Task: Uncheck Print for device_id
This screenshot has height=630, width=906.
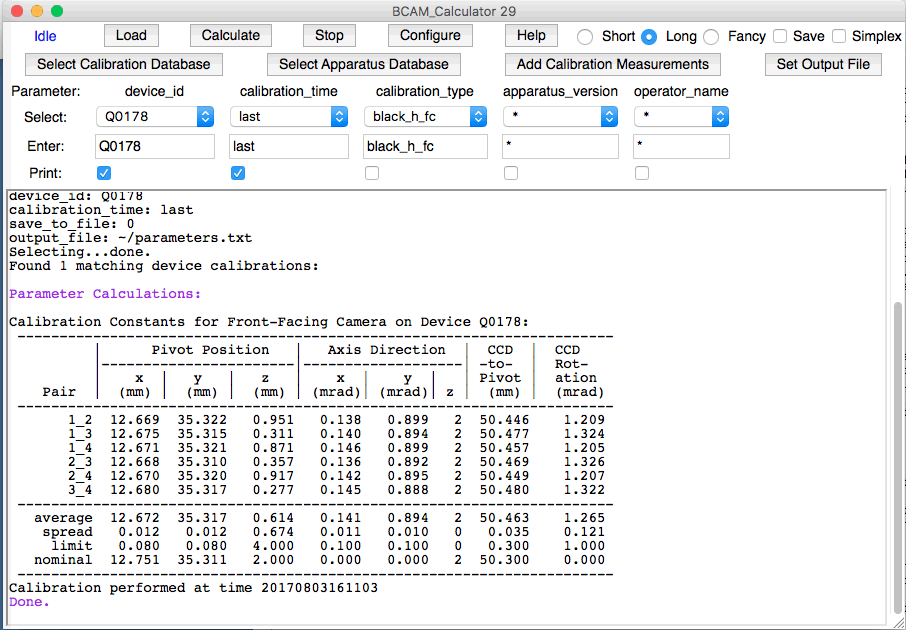Action: coord(104,173)
